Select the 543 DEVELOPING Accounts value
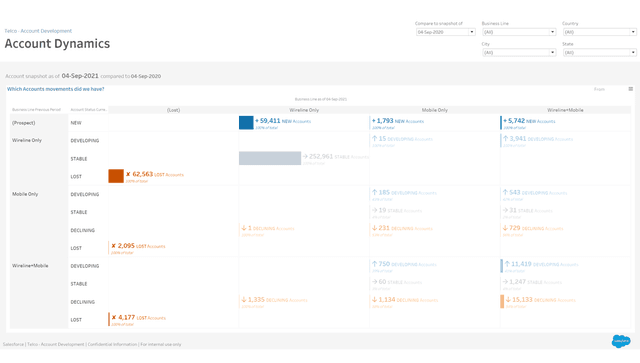The width and height of the screenshot is (640, 363). point(535,192)
